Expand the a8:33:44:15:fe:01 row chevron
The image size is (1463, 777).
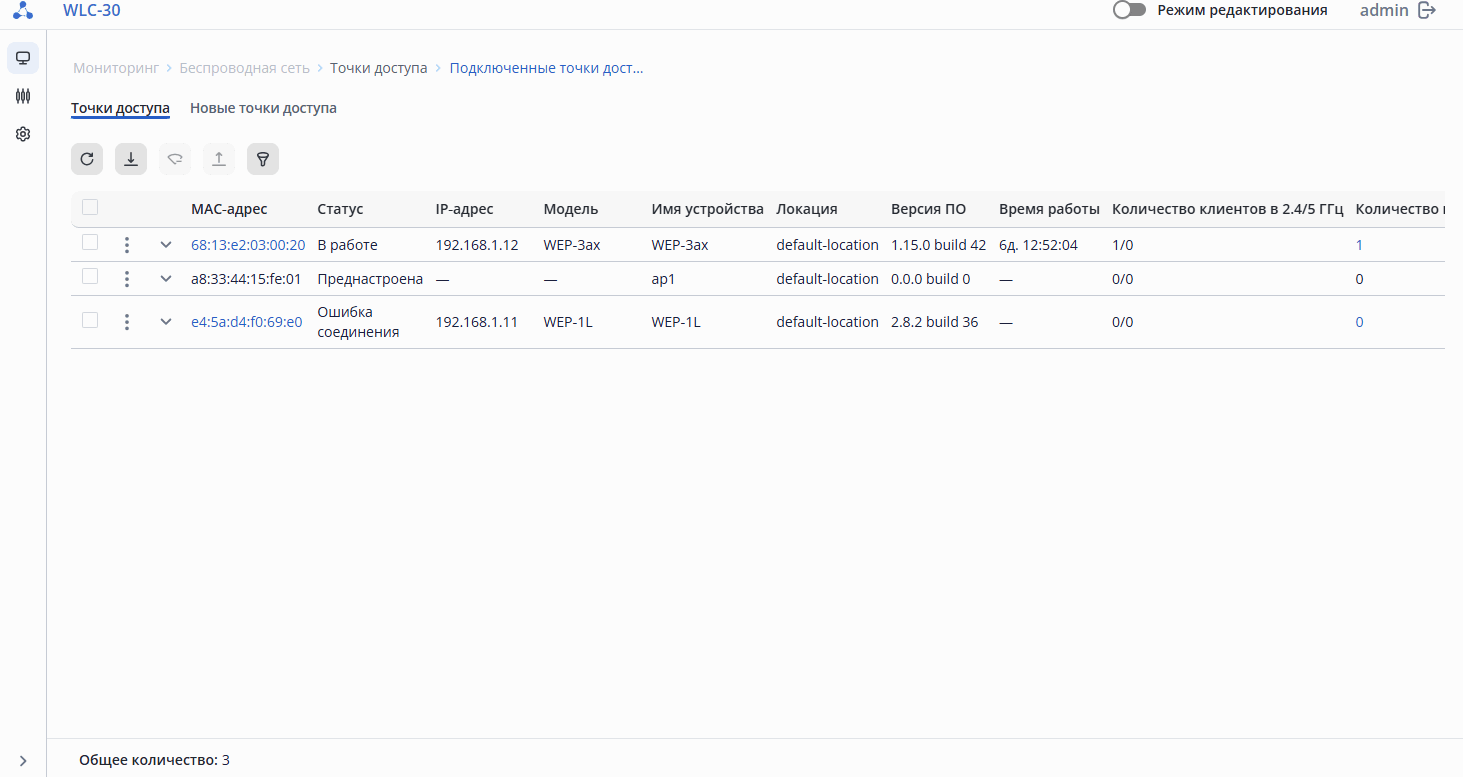tap(166, 279)
